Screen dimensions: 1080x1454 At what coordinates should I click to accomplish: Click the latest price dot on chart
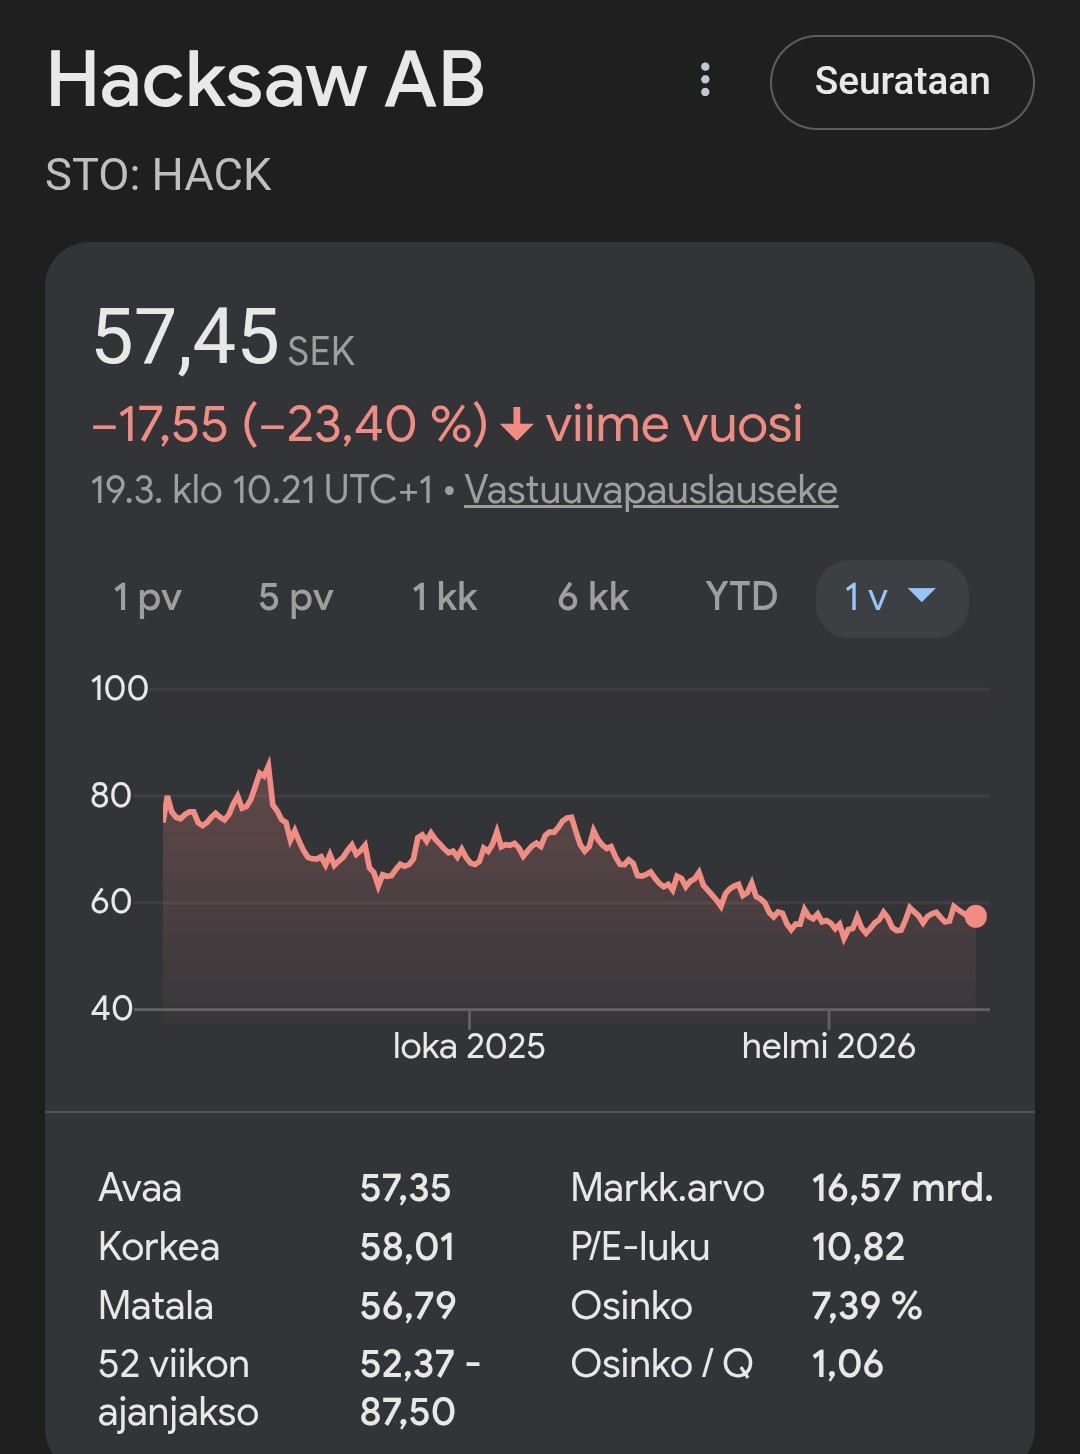976,916
